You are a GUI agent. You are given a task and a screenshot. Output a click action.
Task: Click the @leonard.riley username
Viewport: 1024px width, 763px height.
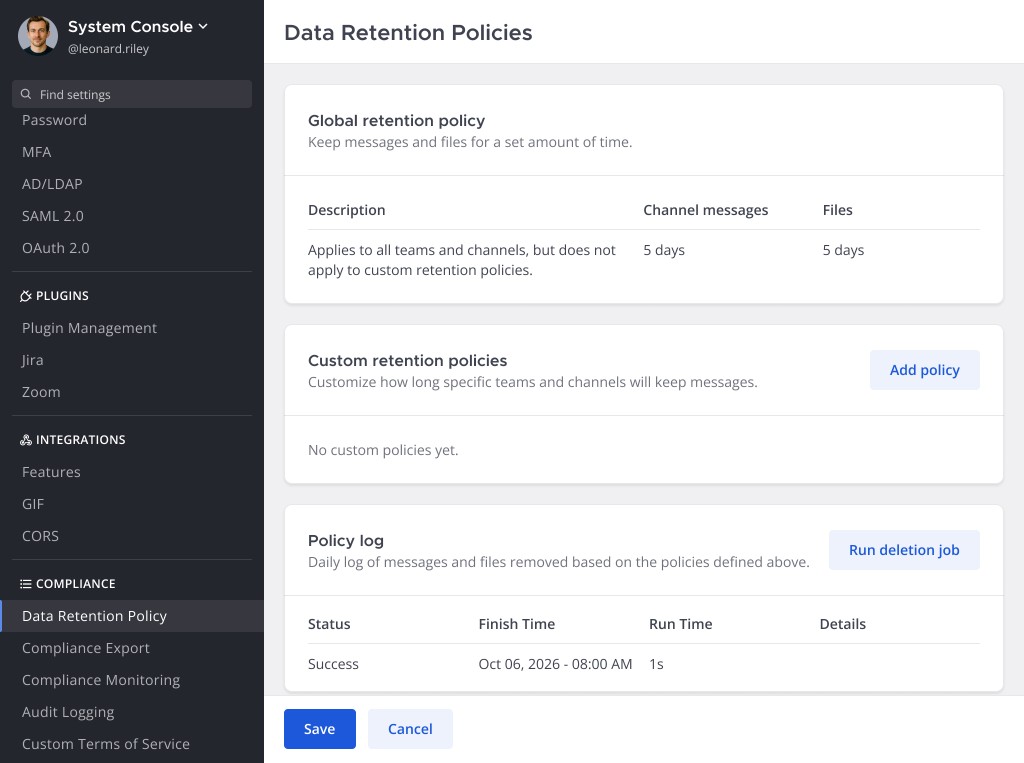pyautogui.click(x=108, y=49)
